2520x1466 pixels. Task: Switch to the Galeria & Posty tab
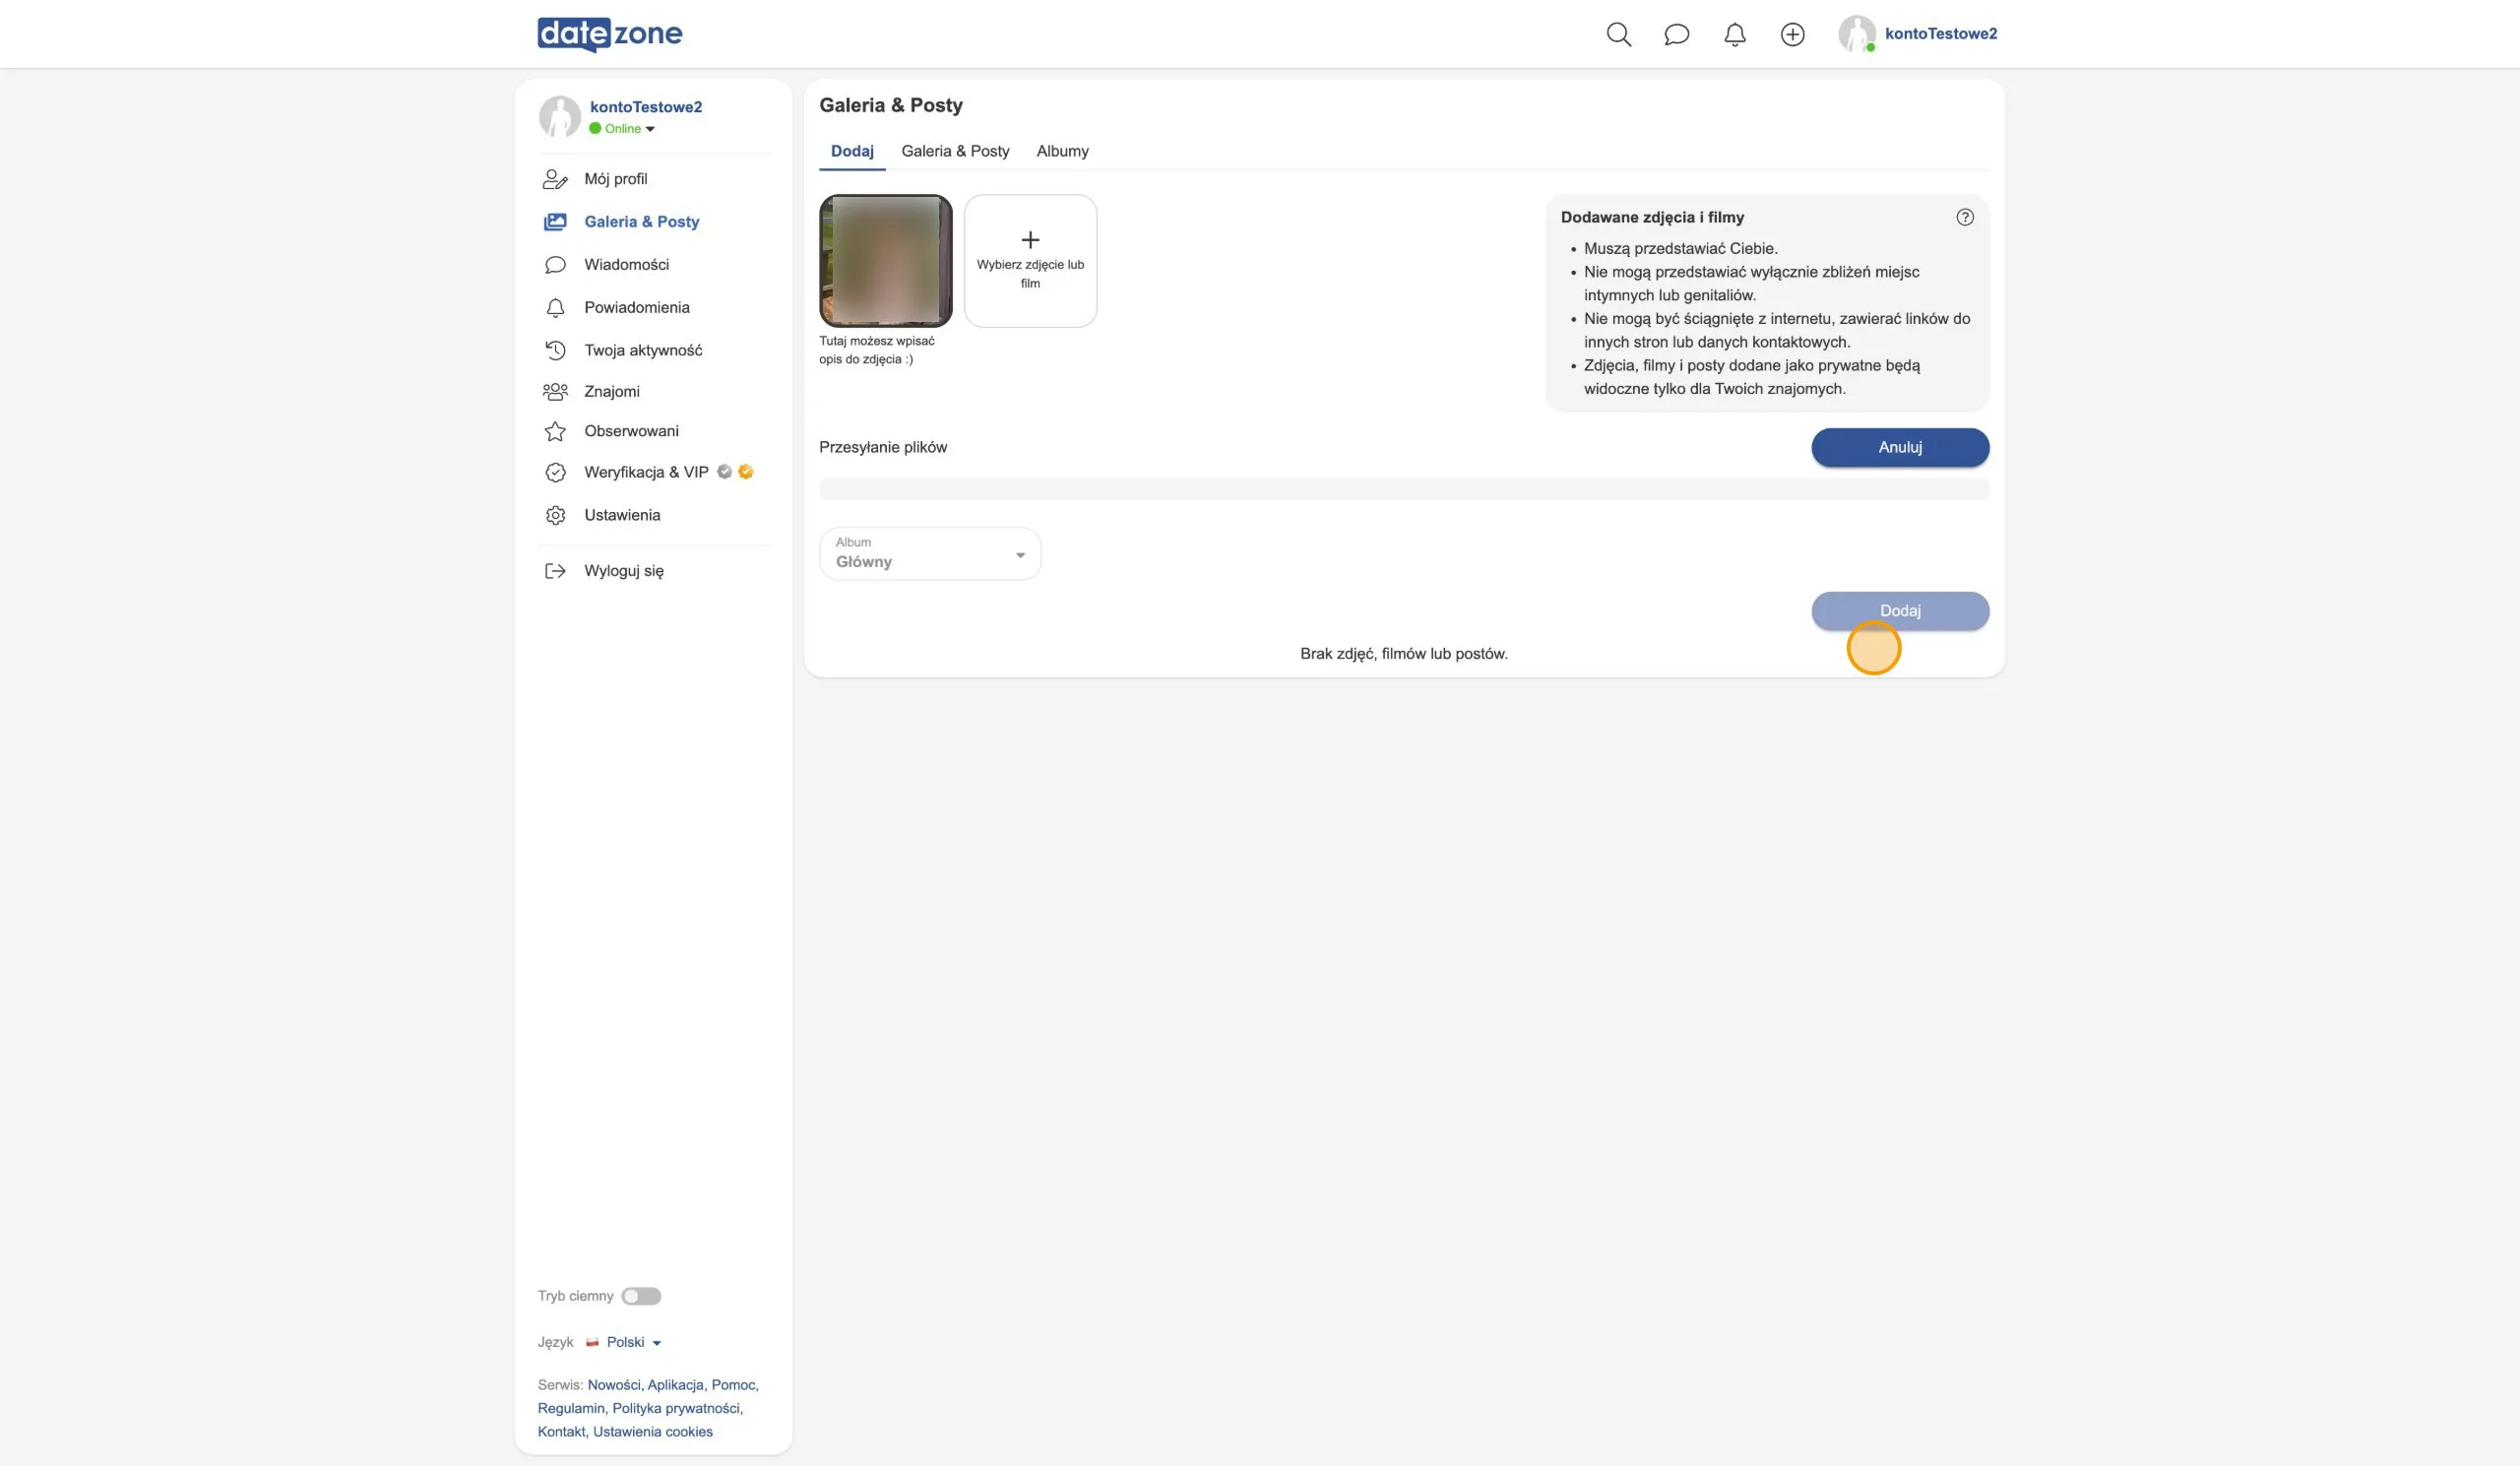pyautogui.click(x=955, y=151)
